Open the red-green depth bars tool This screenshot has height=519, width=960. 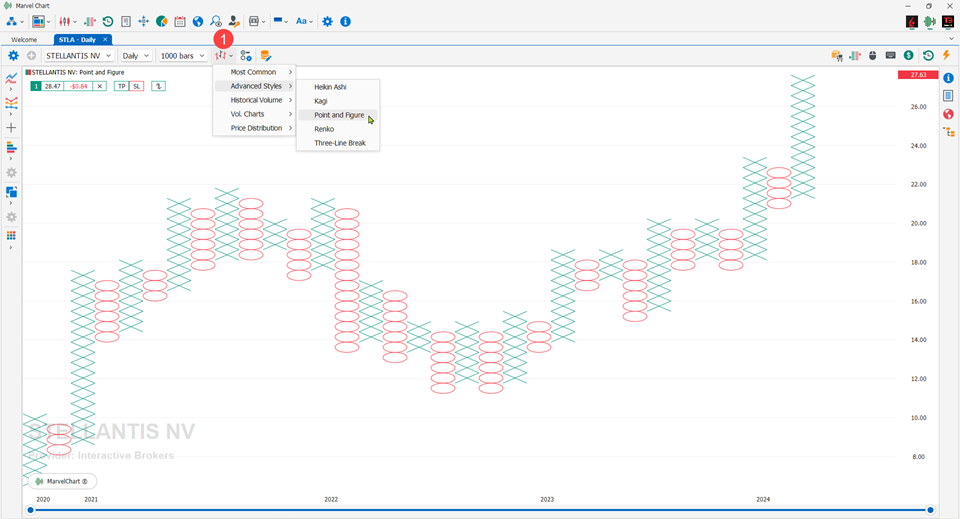[90, 21]
